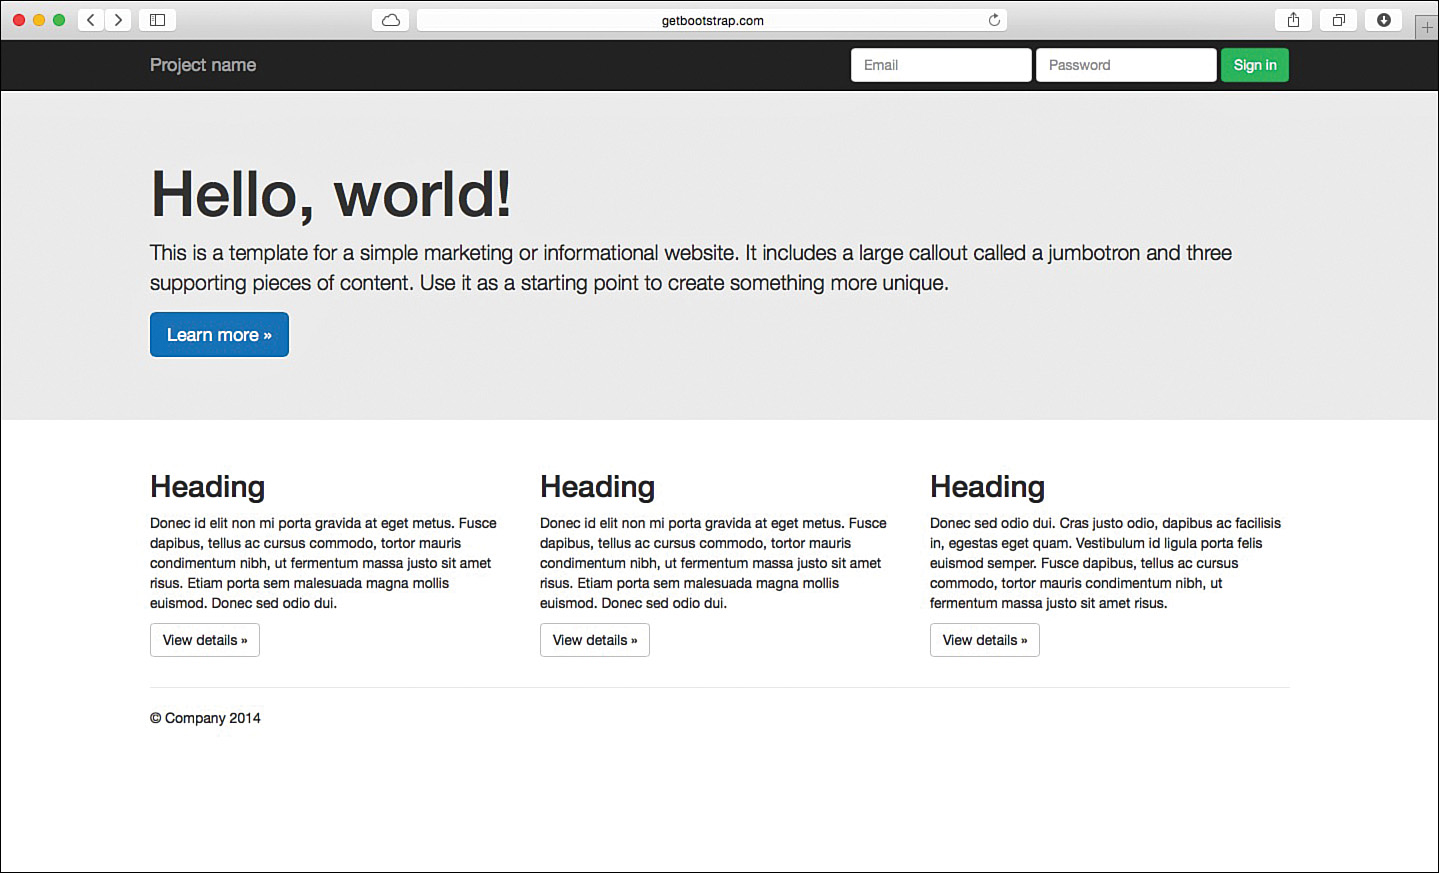Click the Email input field
1439x873 pixels.
[x=941, y=65]
